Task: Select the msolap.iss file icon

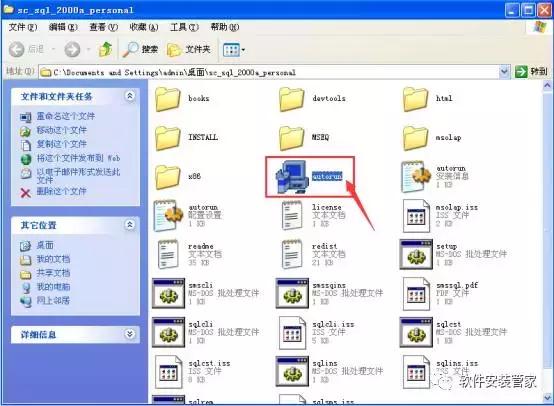Action: point(416,215)
